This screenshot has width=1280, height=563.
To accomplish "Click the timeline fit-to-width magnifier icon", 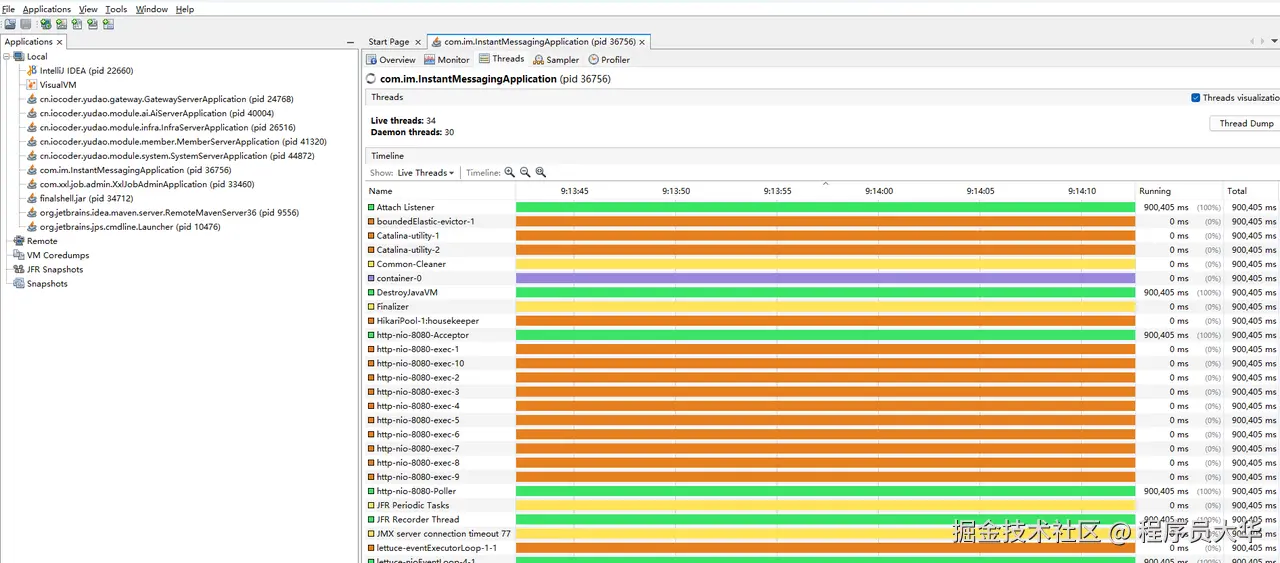I will point(541,173).
